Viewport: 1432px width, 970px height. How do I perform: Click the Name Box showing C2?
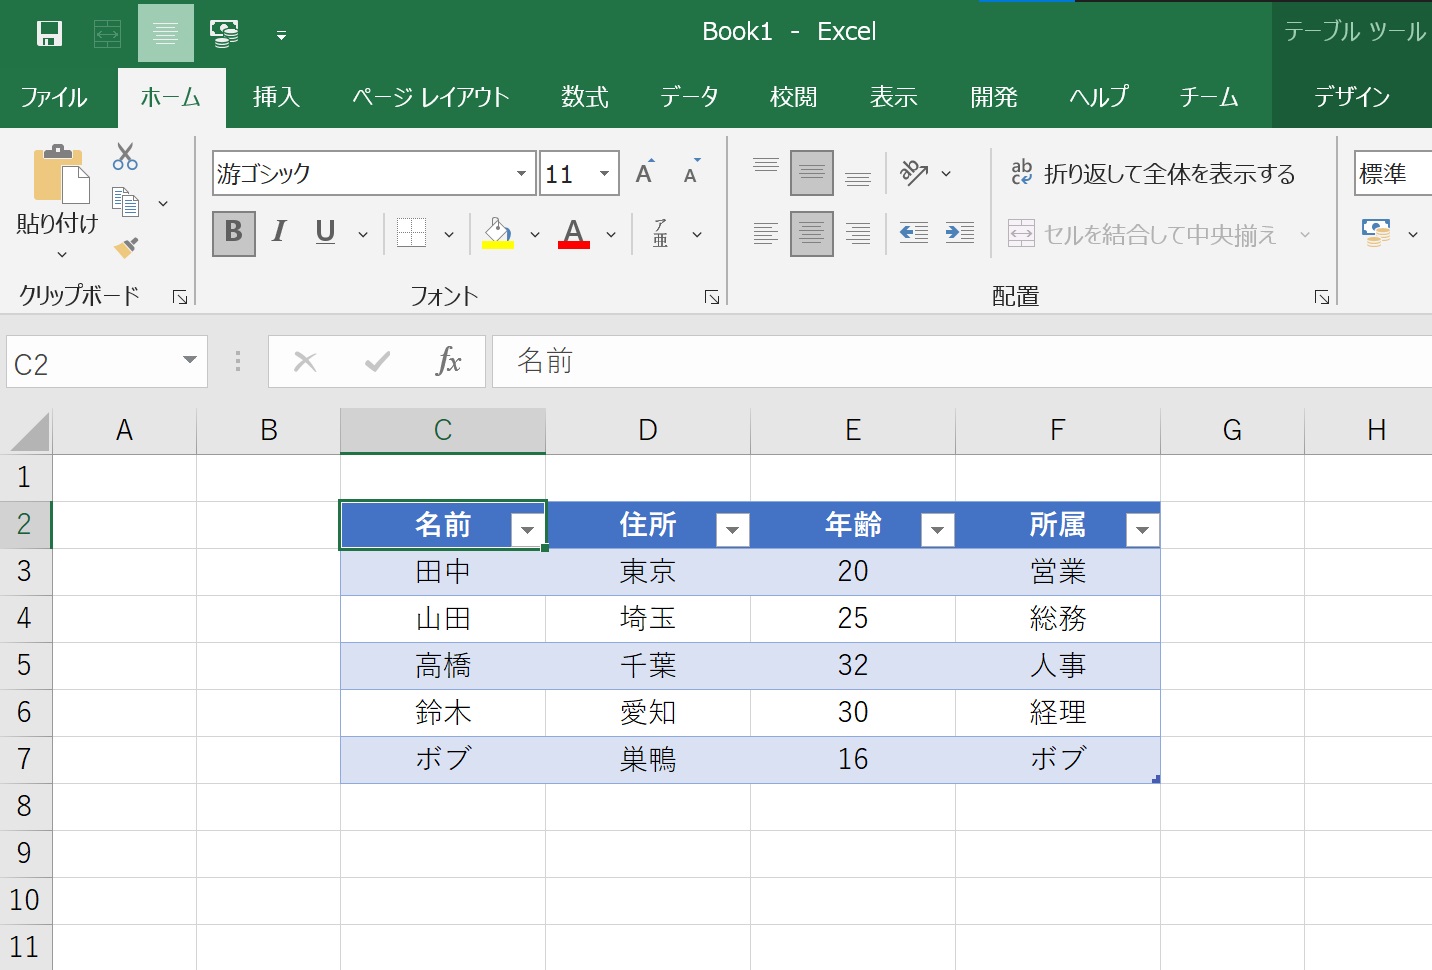(106, 362)
